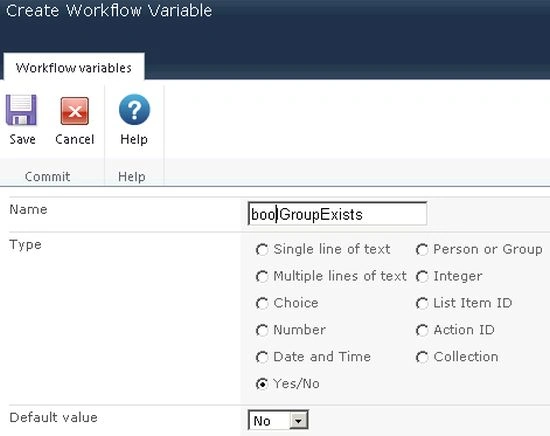550x436 pixels.
Task: Click the Save floppy disk icon
Action: (21, 110)
